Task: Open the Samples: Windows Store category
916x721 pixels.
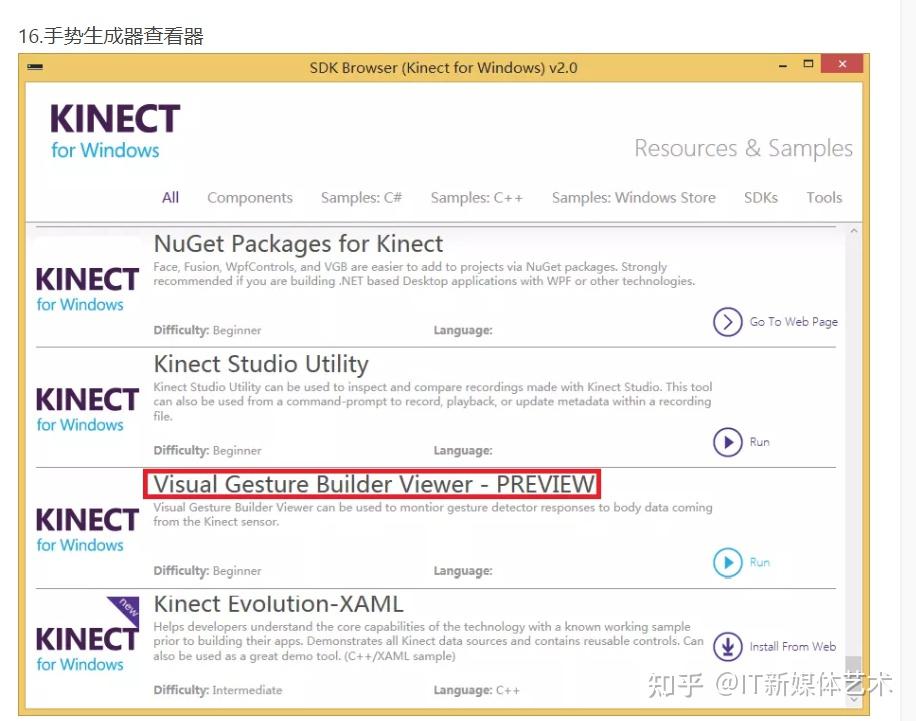Action: click(x=633, y=197)
